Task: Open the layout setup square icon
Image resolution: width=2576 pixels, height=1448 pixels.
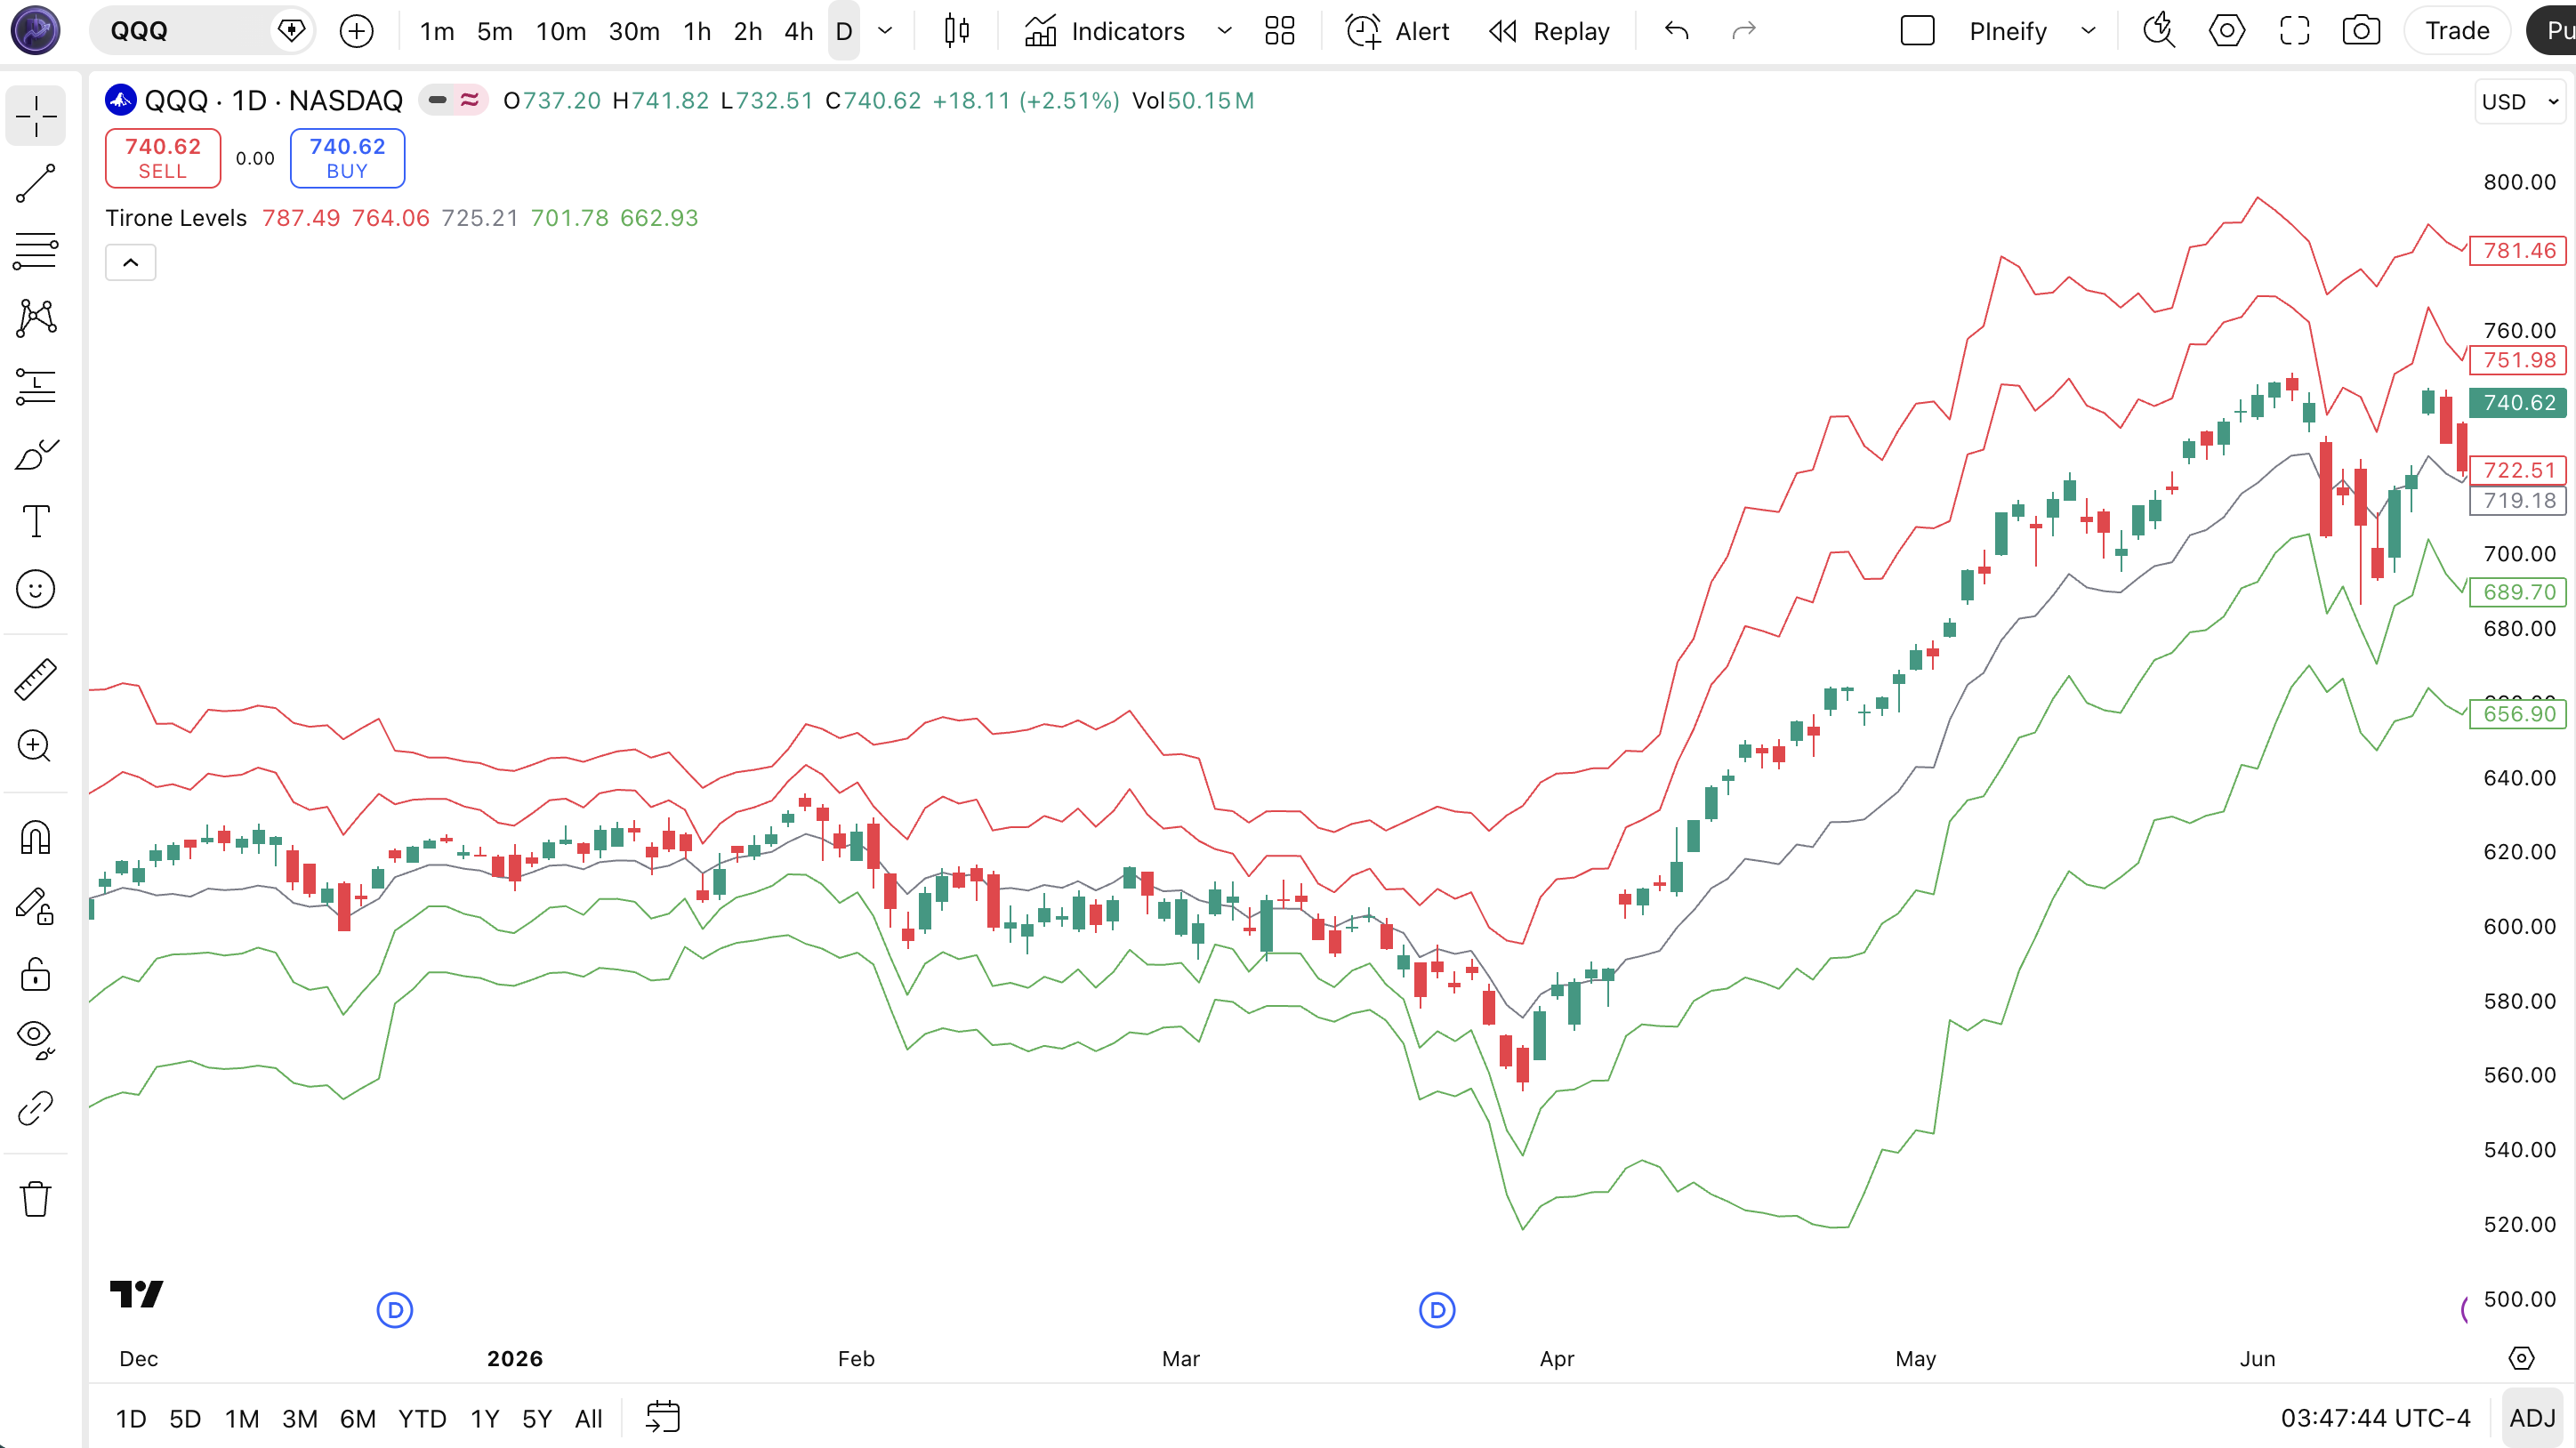Action: pos(1917,31)
